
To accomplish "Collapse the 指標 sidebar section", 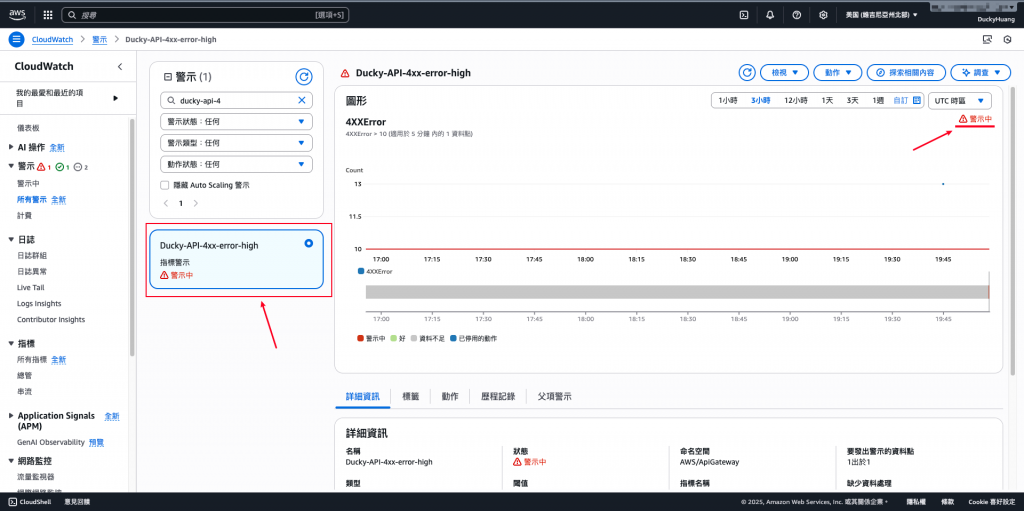I will 12,343.
